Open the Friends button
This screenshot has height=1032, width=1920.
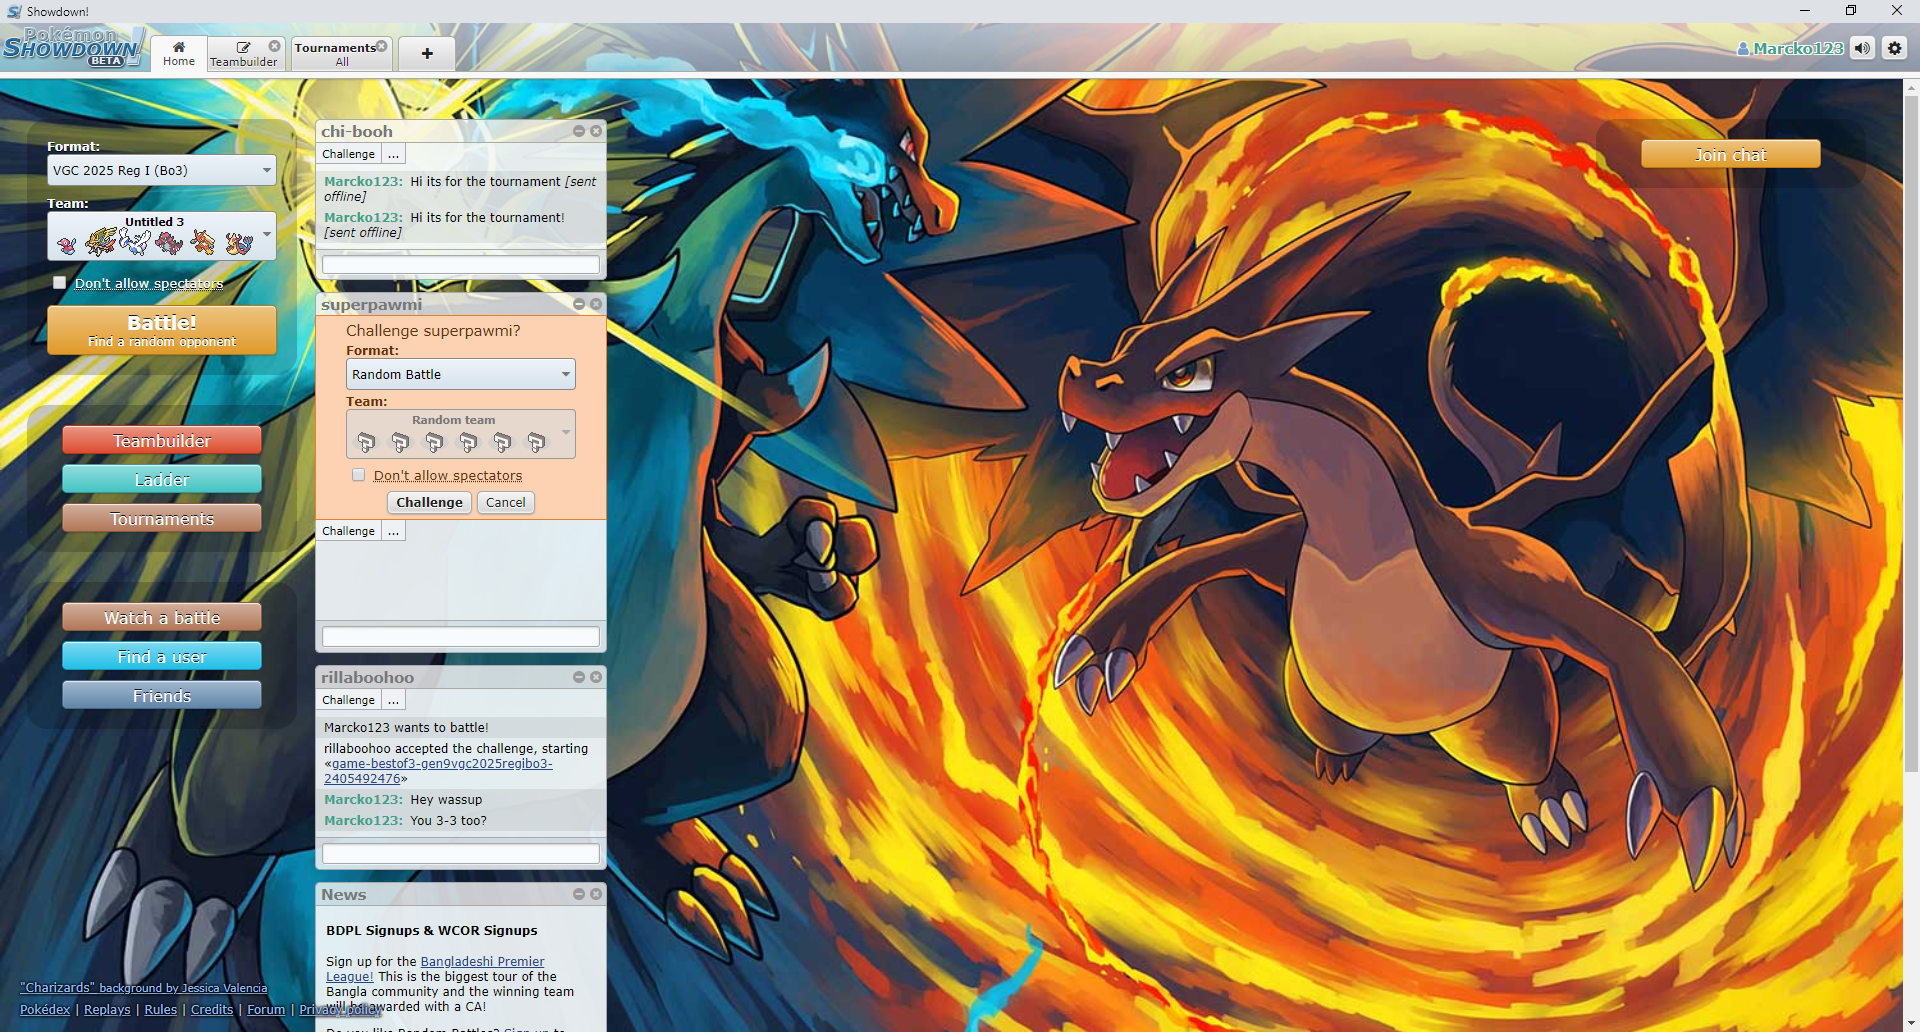pyautogui.click(x=162, y=696)
